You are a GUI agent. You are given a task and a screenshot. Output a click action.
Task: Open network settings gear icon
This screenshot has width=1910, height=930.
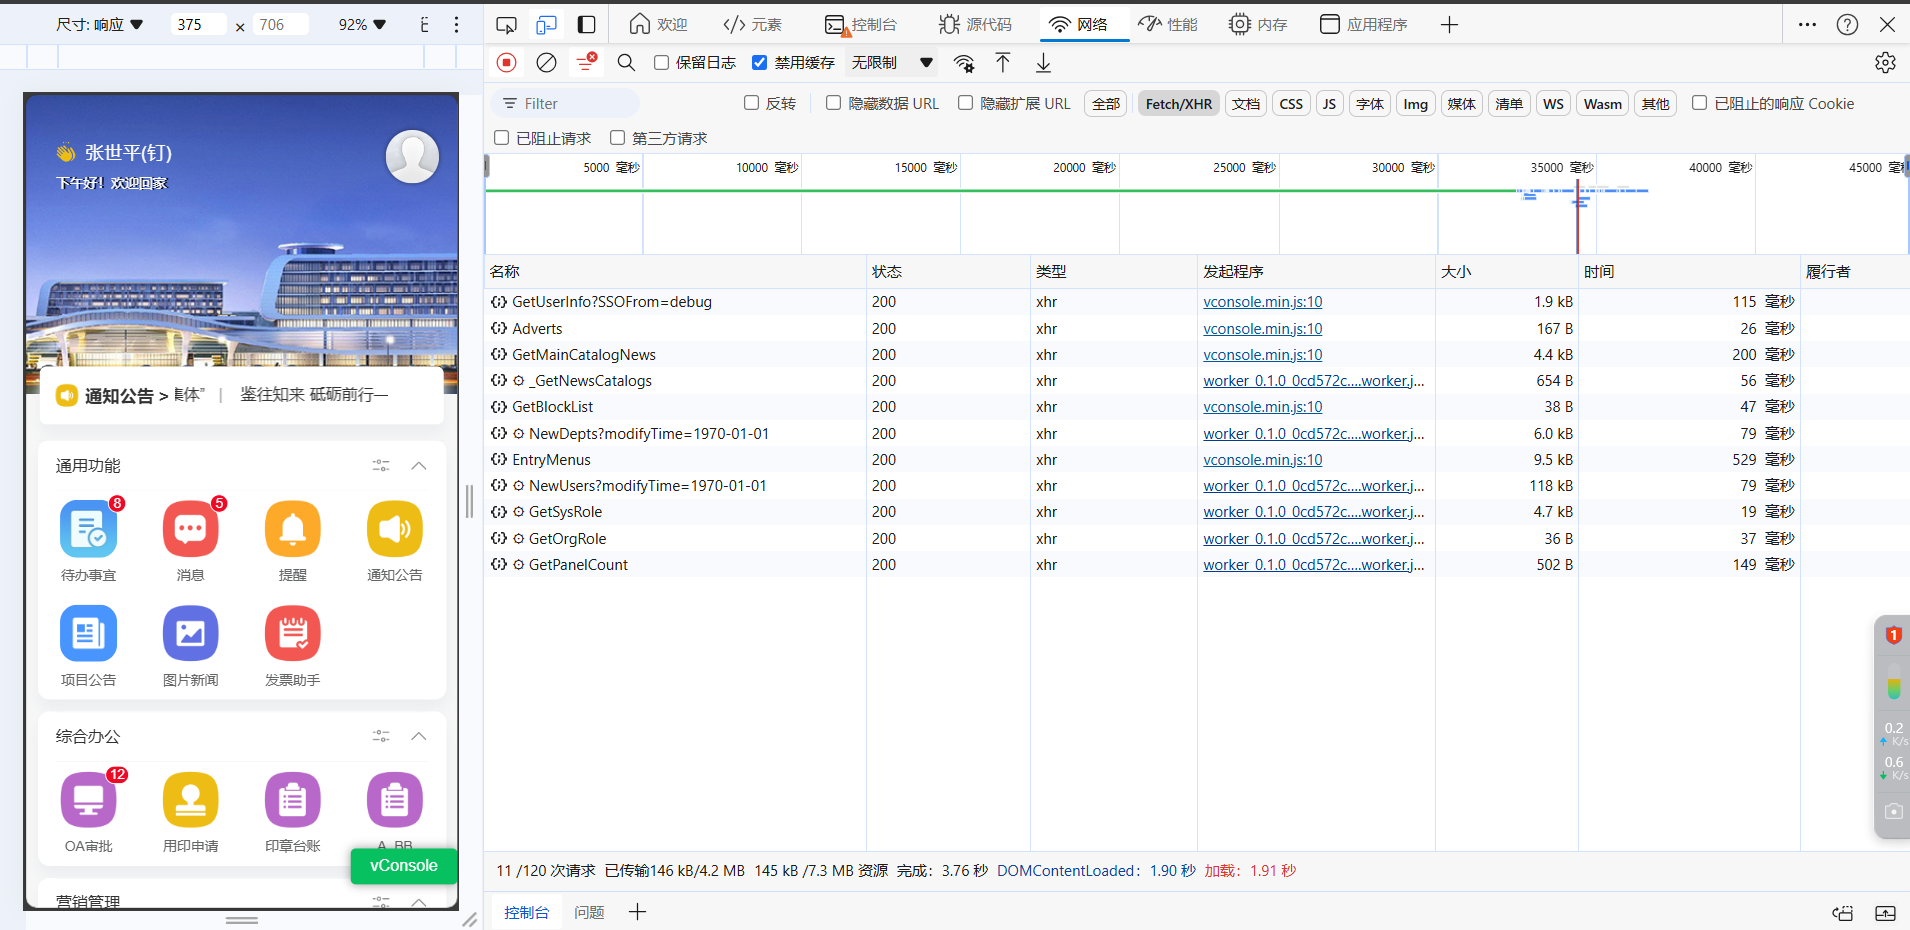click(1885, 63)
